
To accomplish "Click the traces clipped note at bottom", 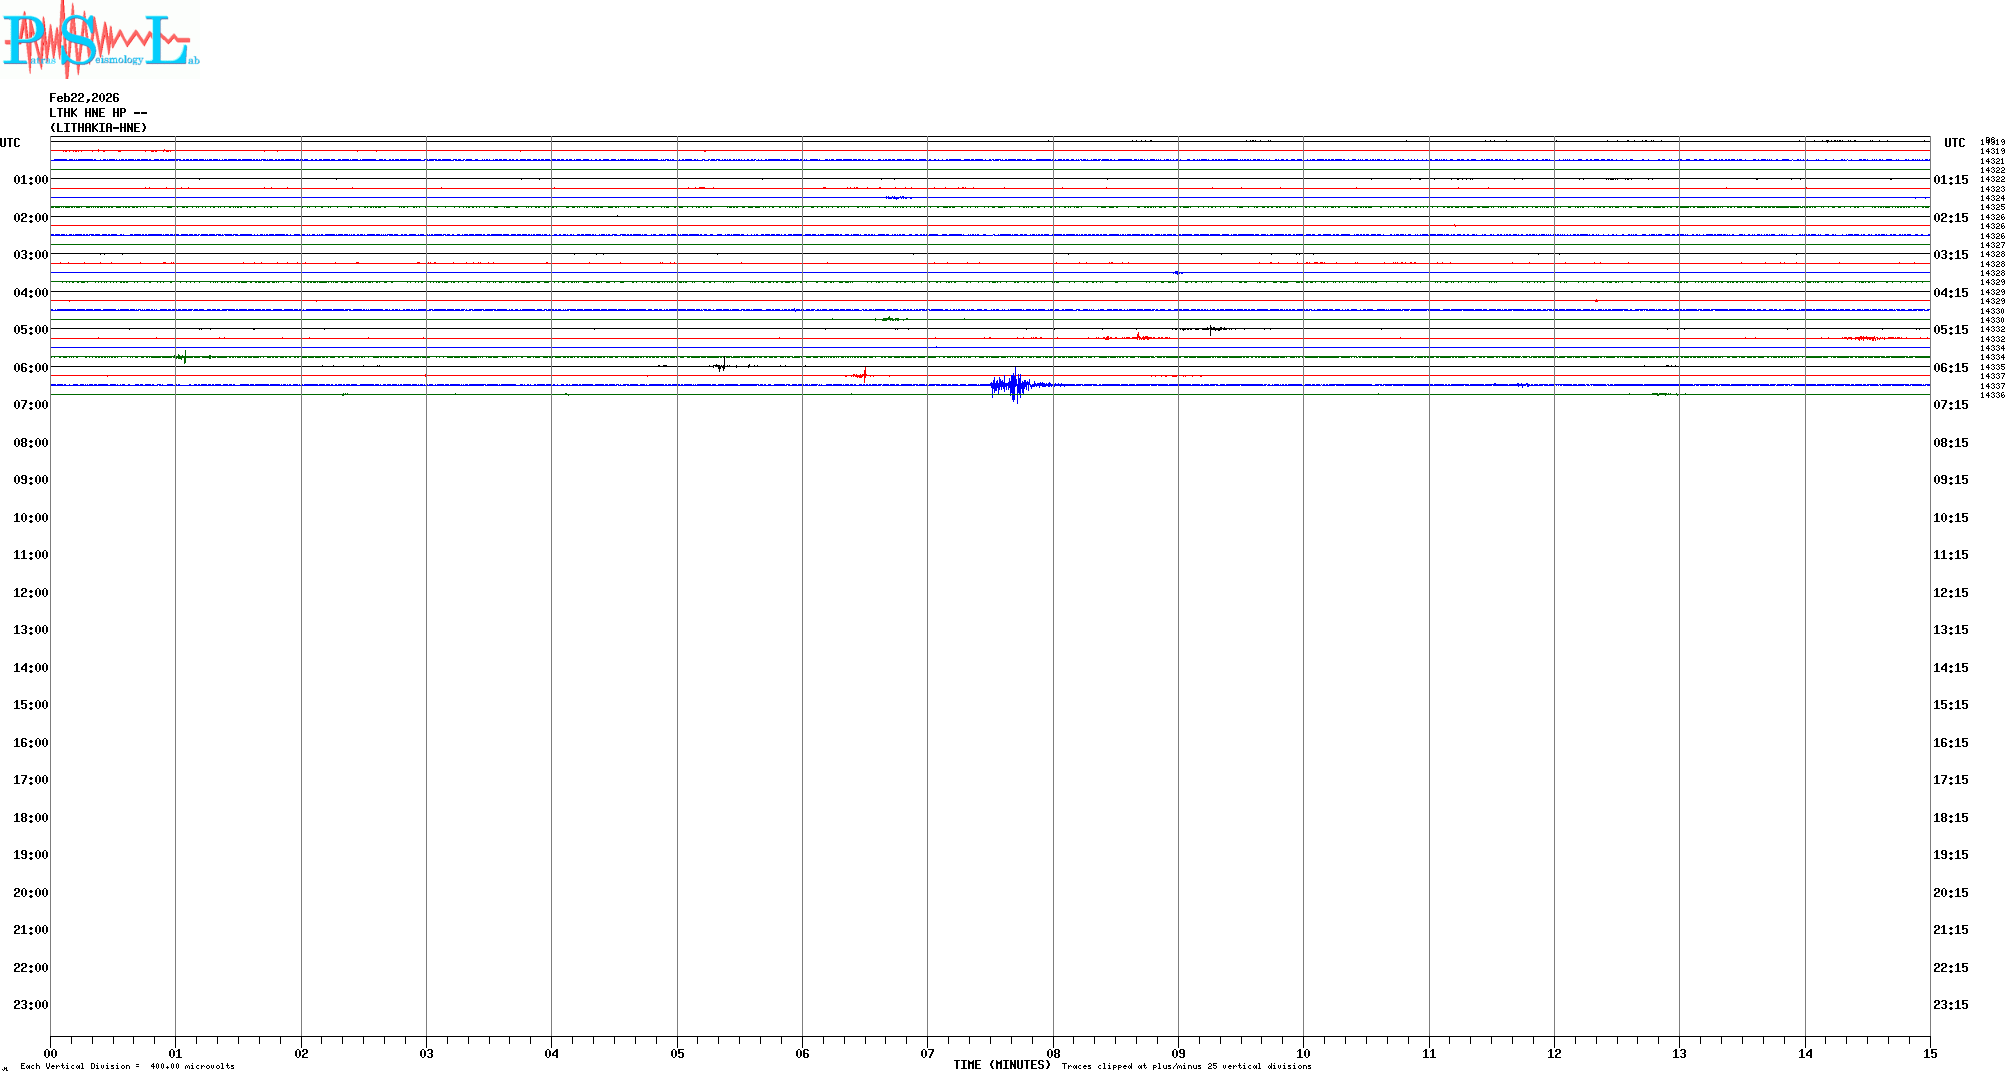I will pos(1186,1066).
